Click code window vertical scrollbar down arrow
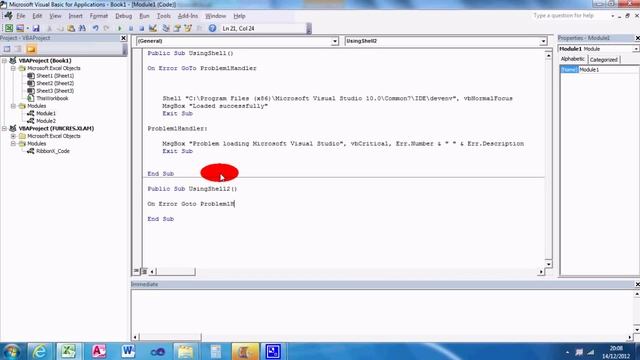Image resolution: width=640 pixels, height=360 pixels. tap(548, 264)
